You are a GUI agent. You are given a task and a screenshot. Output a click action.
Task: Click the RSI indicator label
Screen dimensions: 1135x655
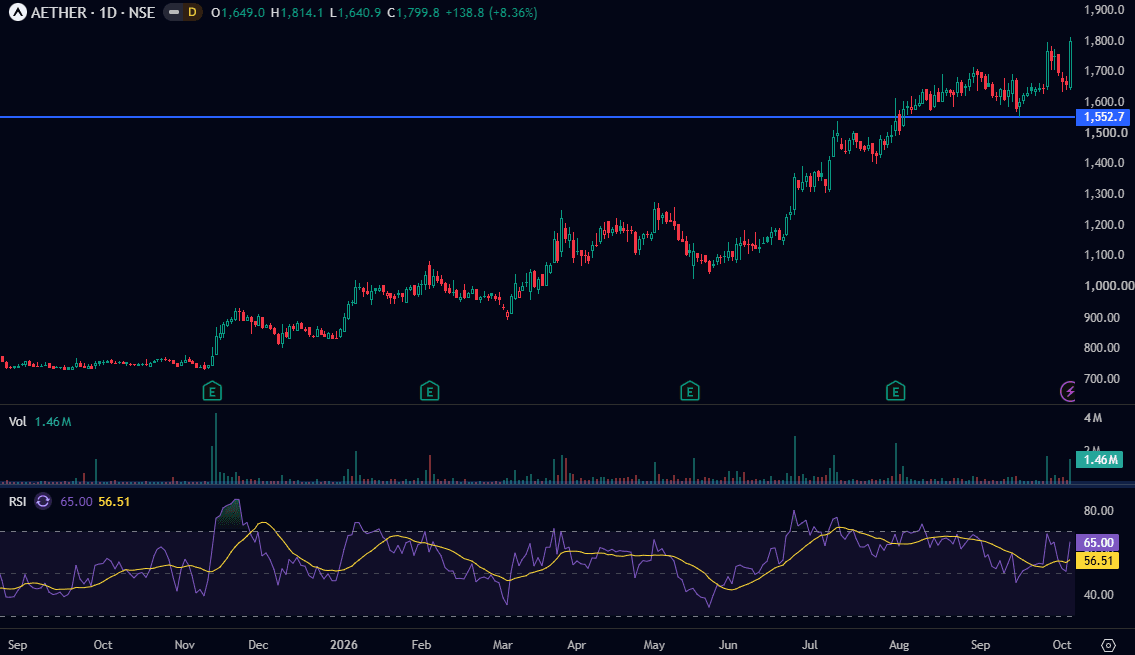point(17,502)
